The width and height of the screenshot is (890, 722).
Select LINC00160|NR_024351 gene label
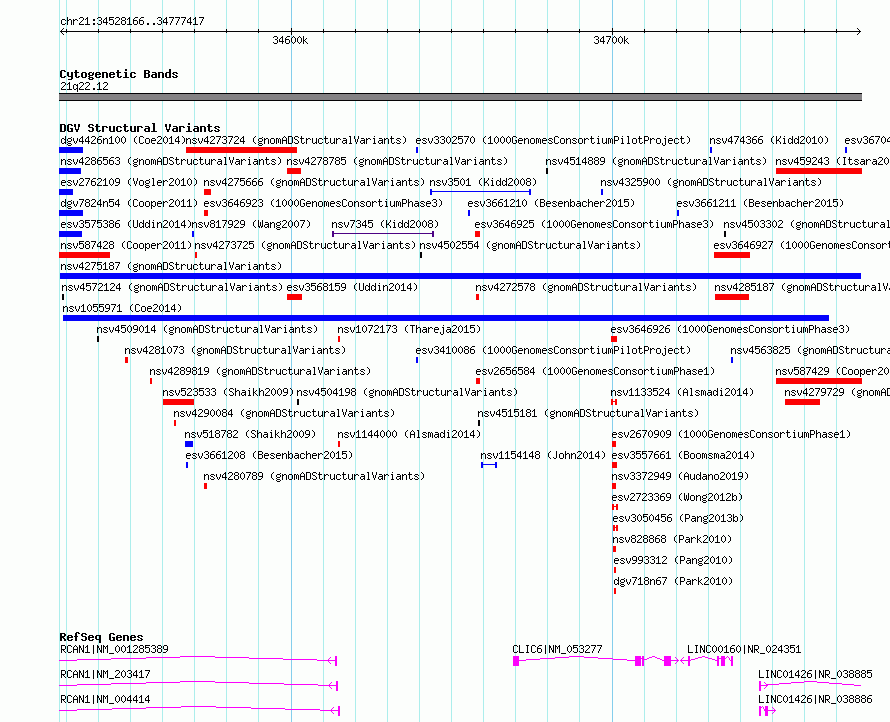pyautogui.click(x=744, y=649)
